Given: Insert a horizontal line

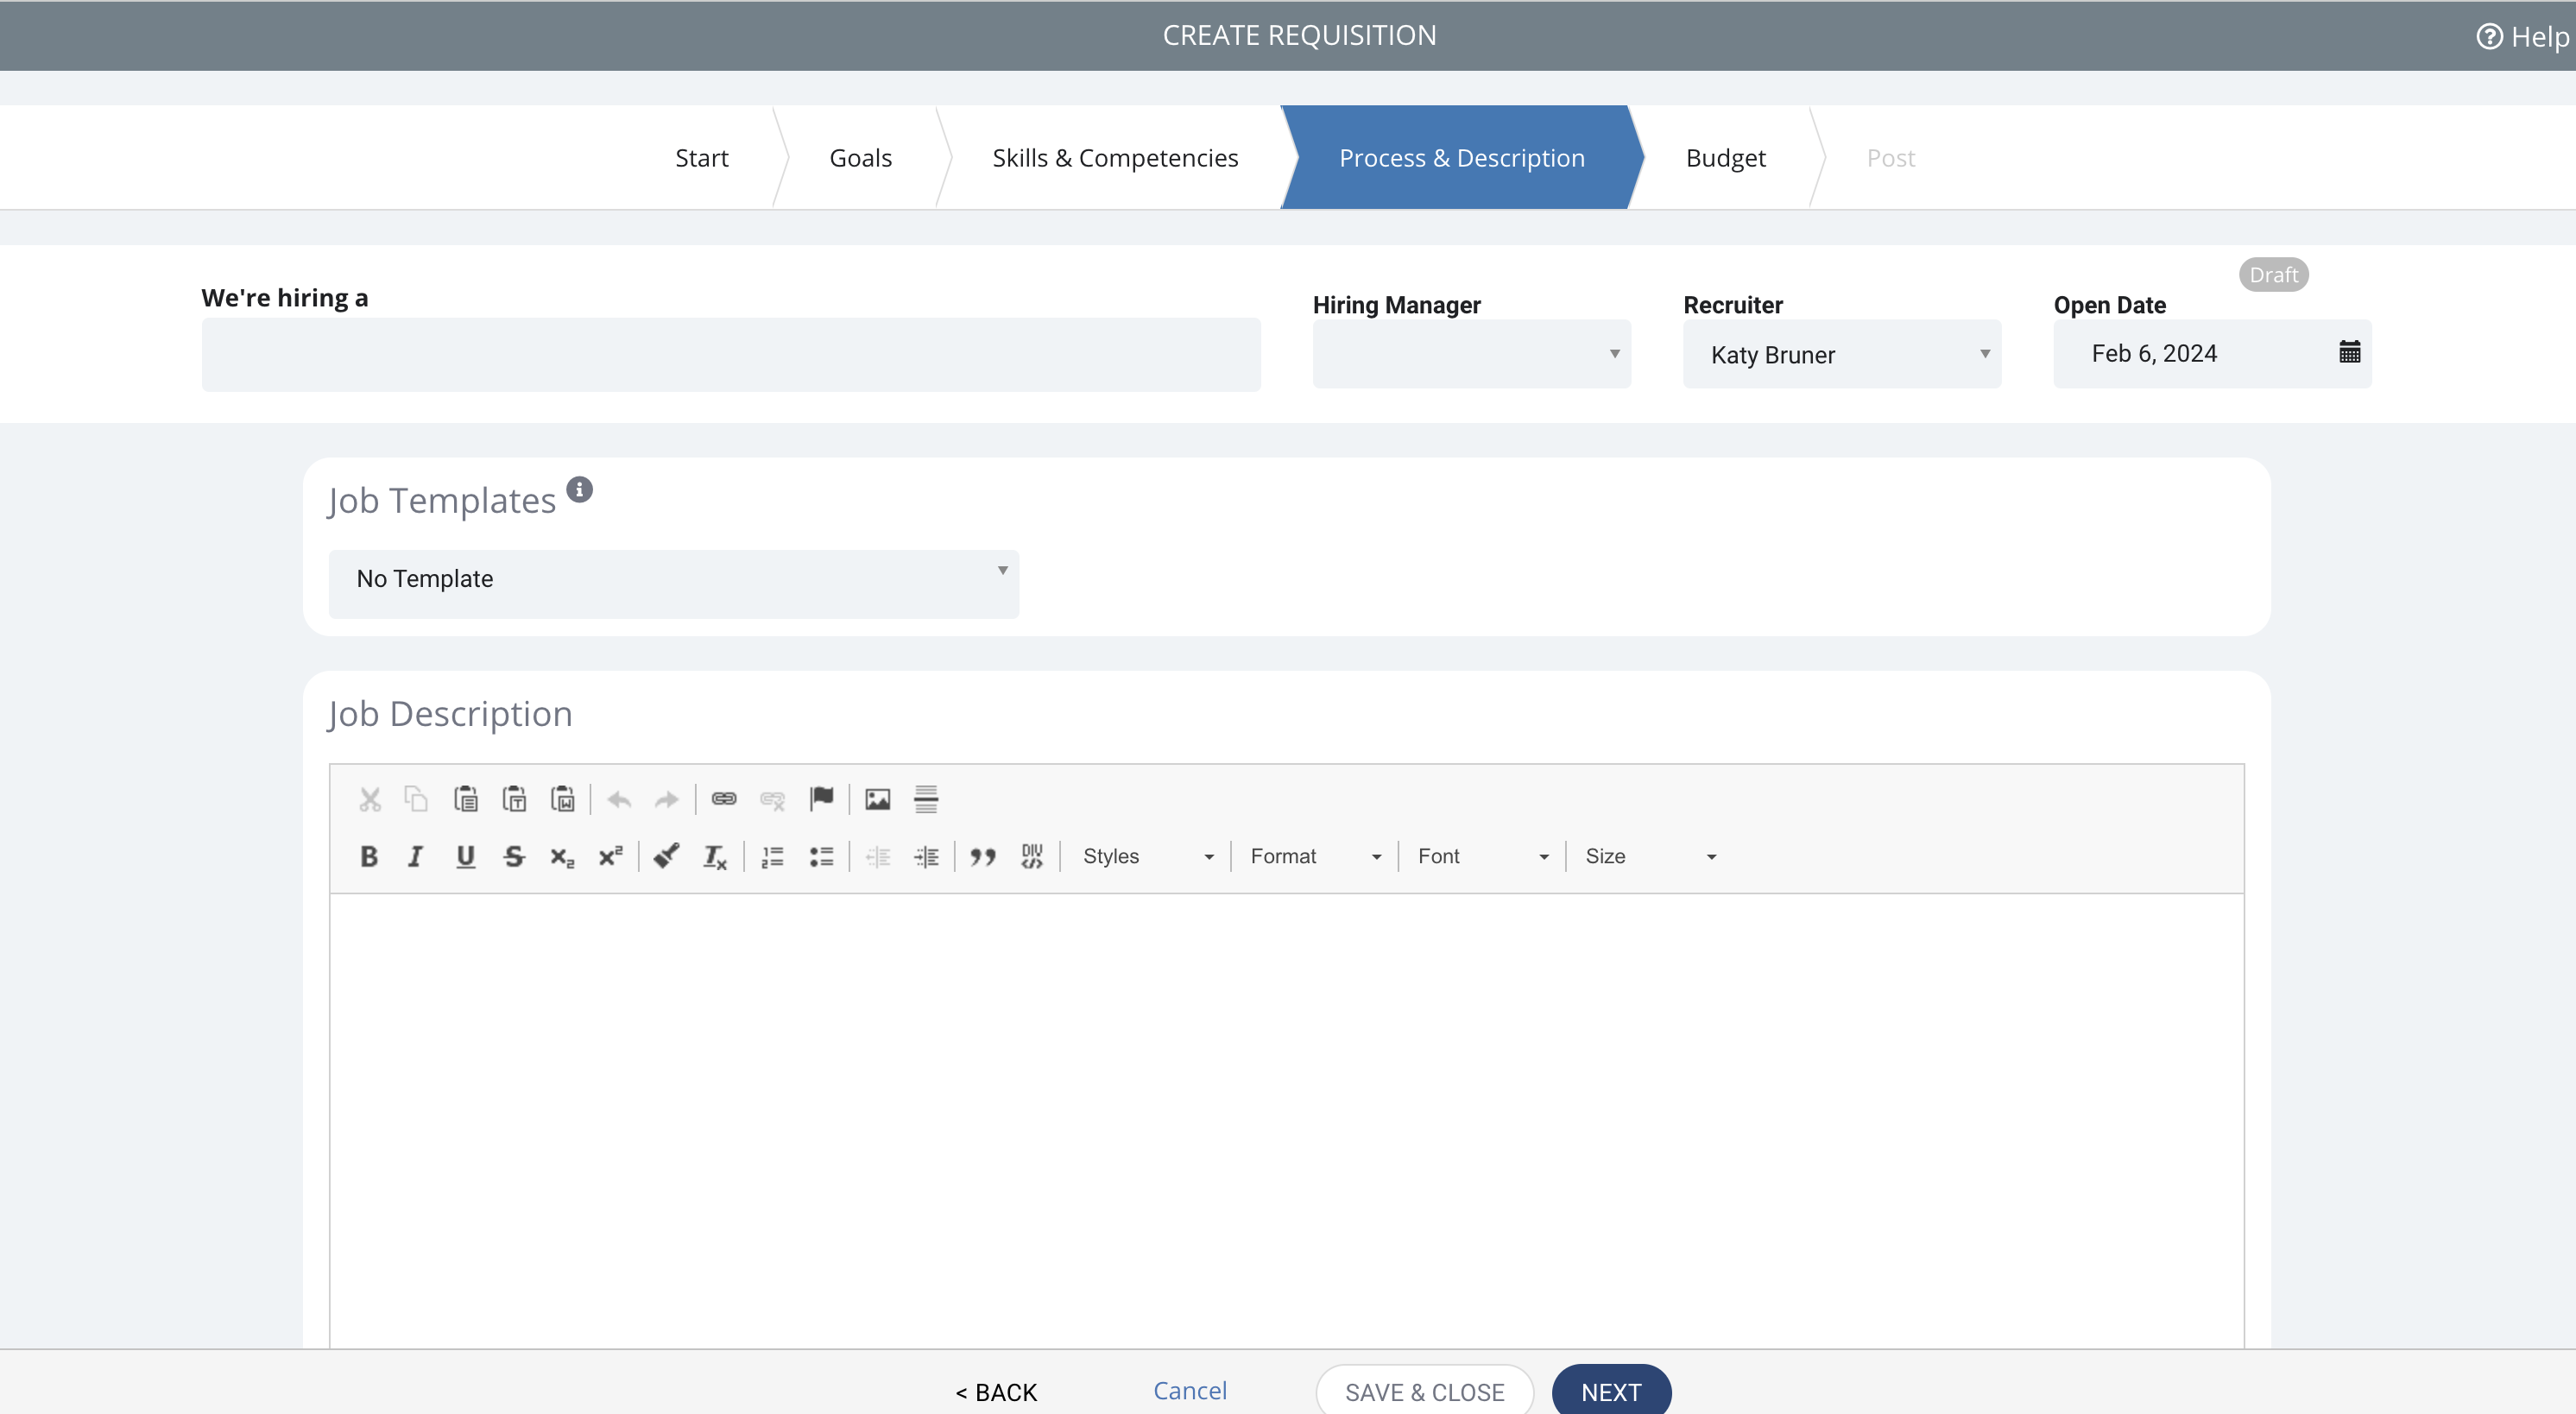Looking at the screenshot, I should (x=926, y=799).
